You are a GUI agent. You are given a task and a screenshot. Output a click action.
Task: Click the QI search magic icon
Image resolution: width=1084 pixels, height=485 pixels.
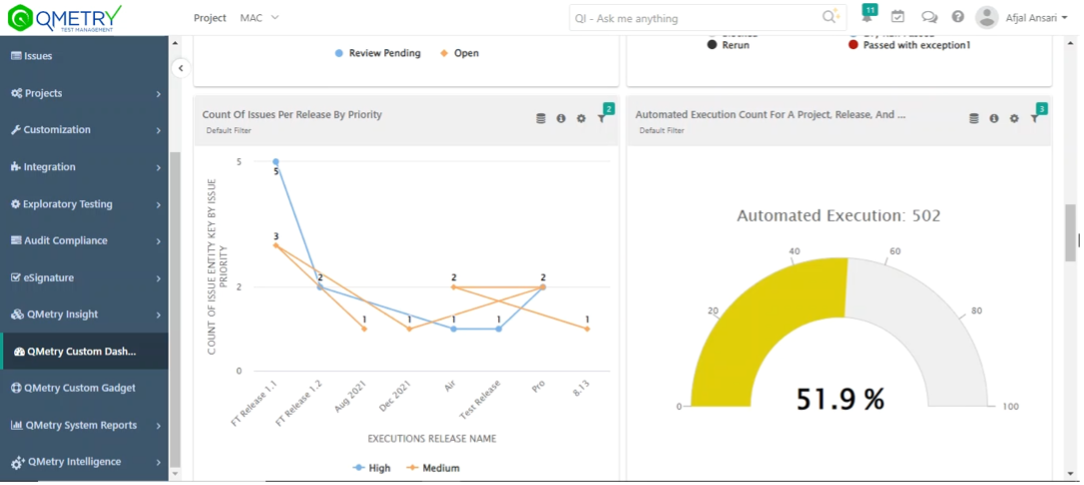click(x=830, y=17)
